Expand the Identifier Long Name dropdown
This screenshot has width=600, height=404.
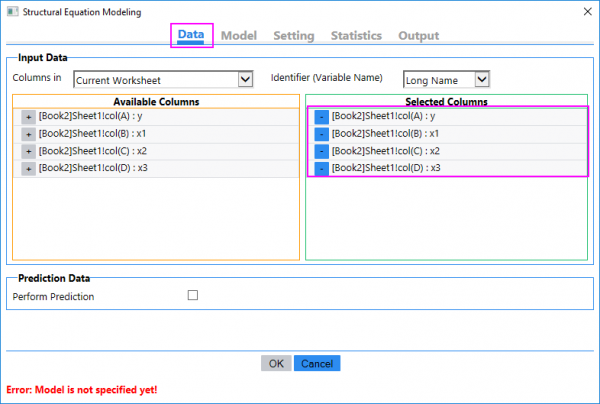482,79
